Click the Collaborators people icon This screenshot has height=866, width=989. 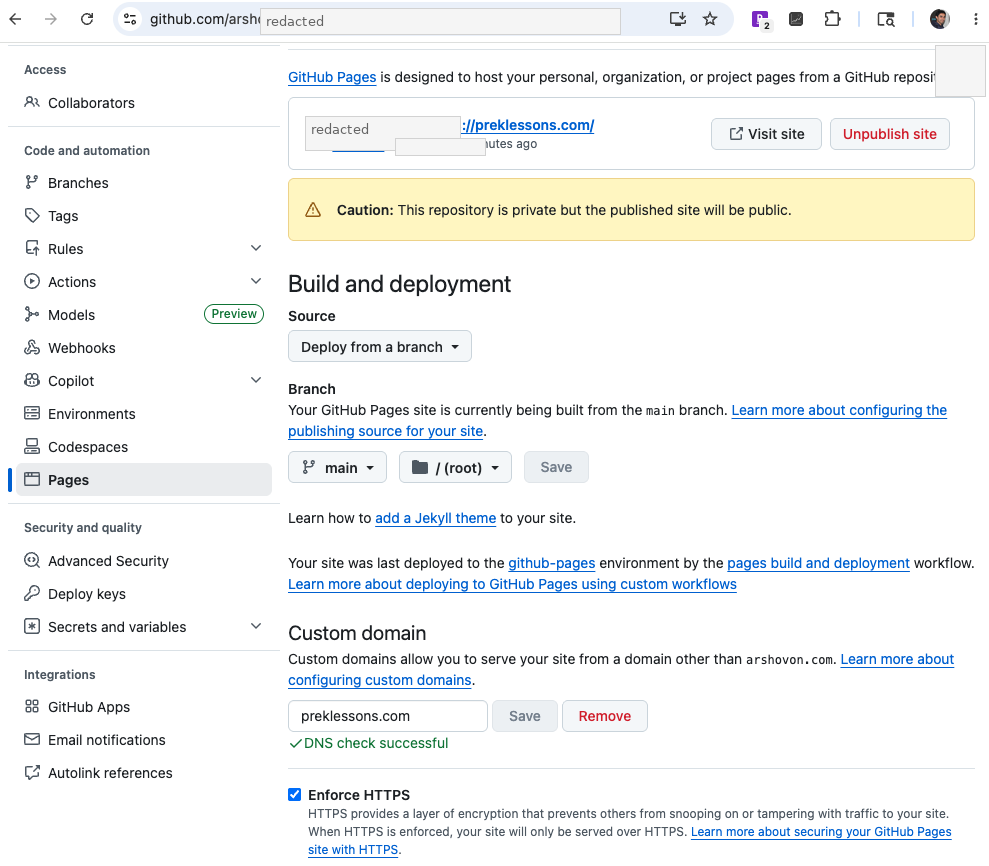click(x=32, y=102)
